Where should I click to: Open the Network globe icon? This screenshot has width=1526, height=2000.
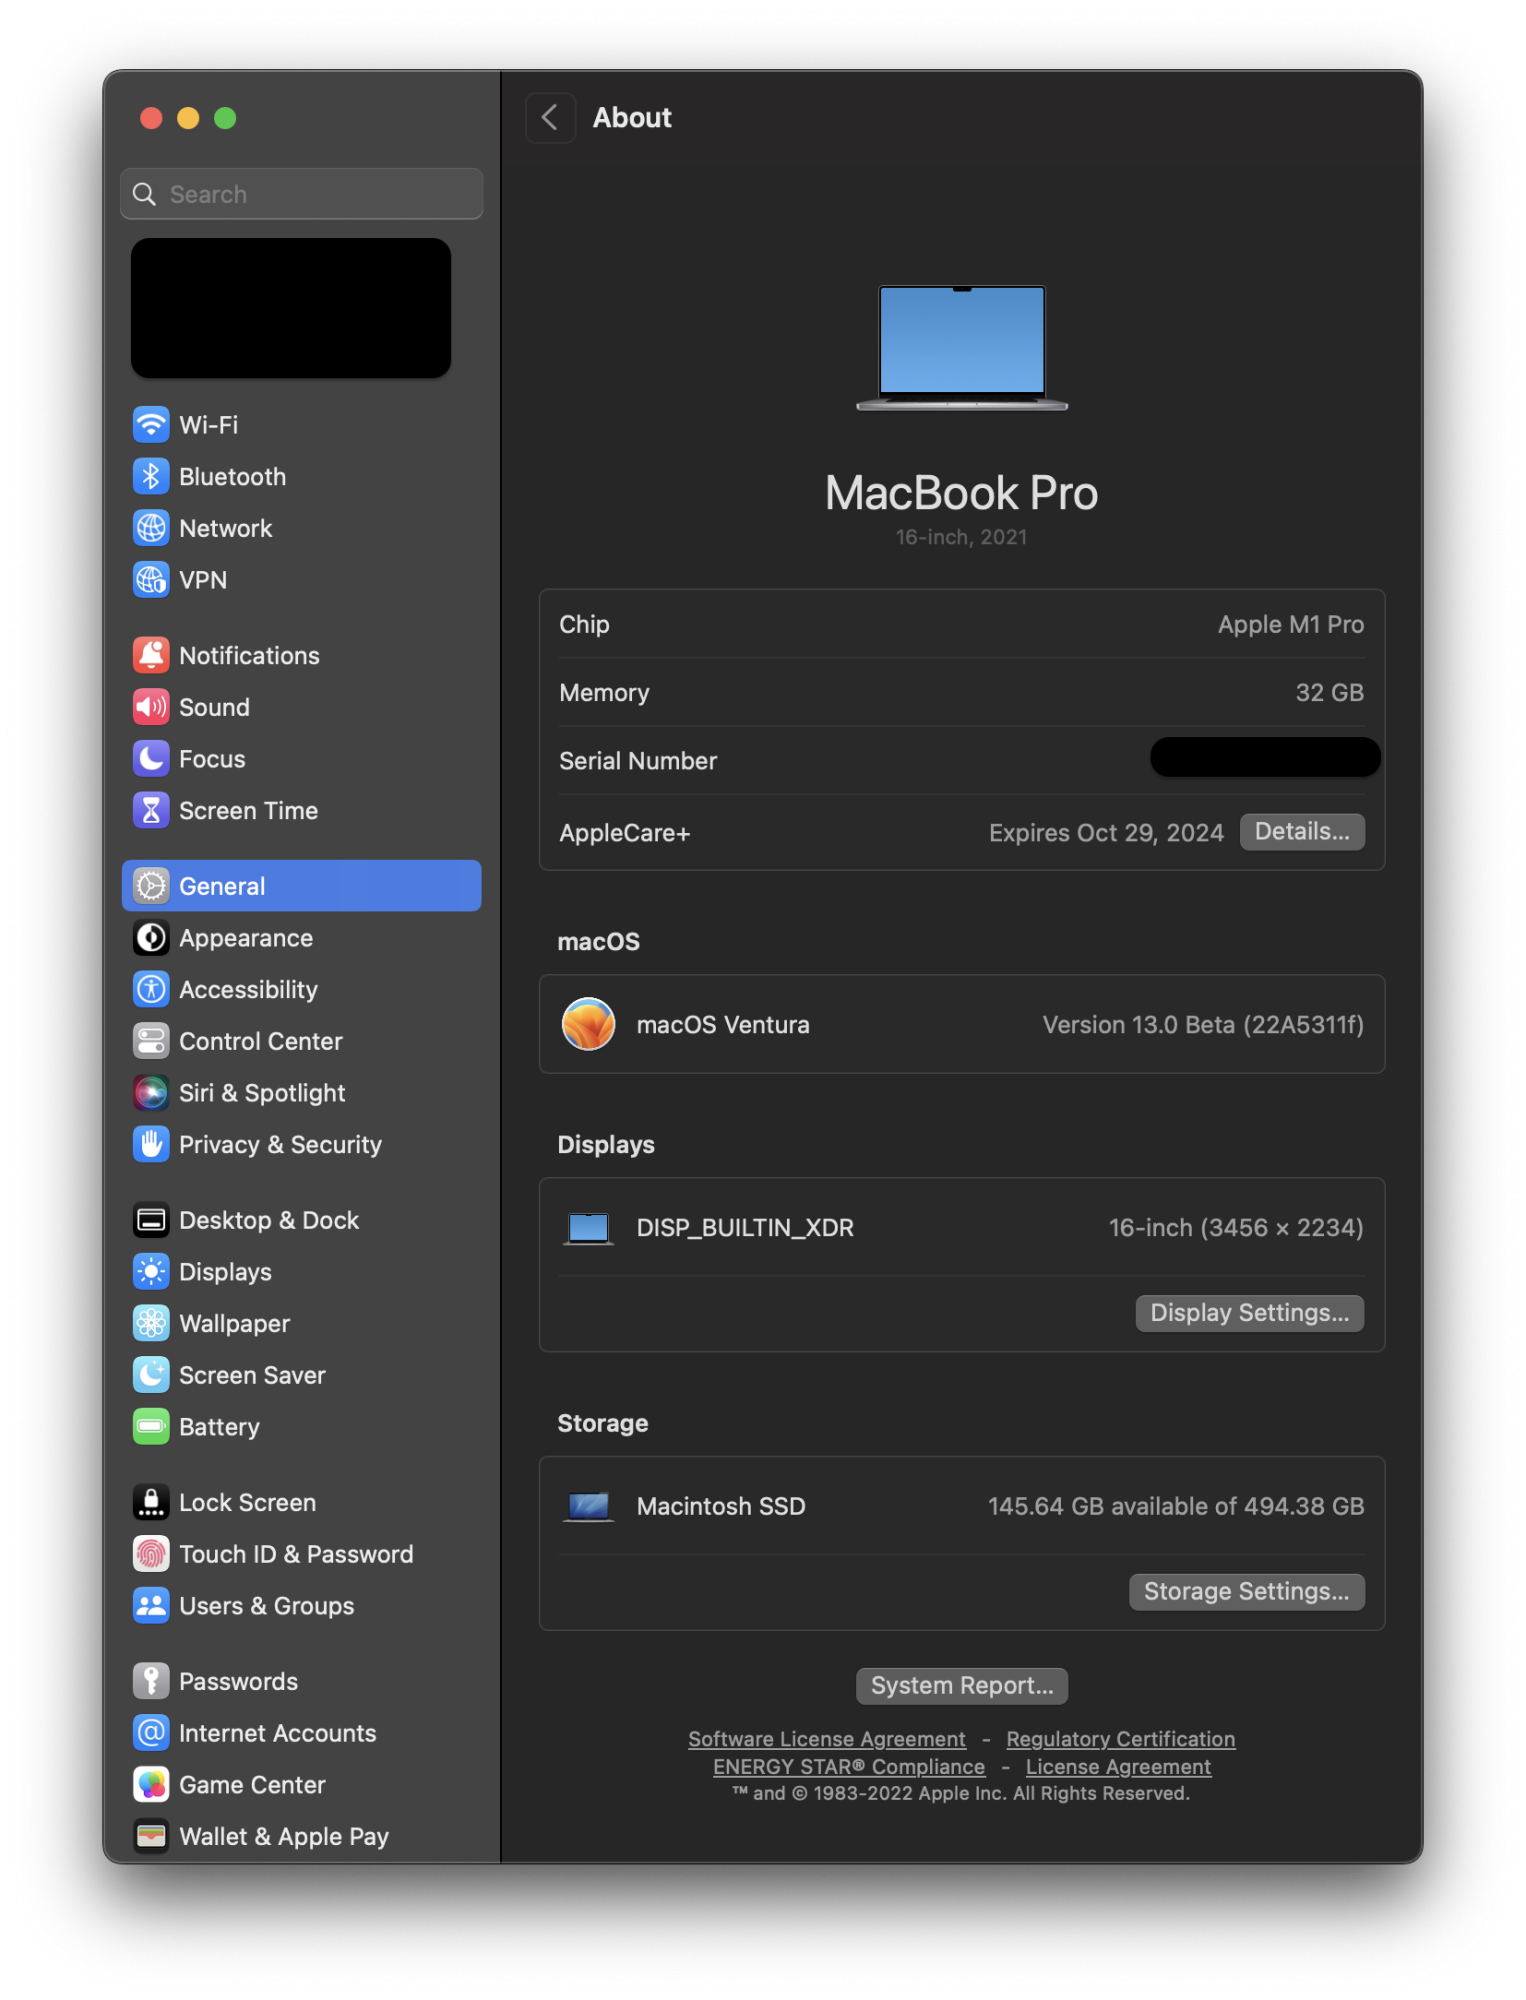[x=151, y=528]
